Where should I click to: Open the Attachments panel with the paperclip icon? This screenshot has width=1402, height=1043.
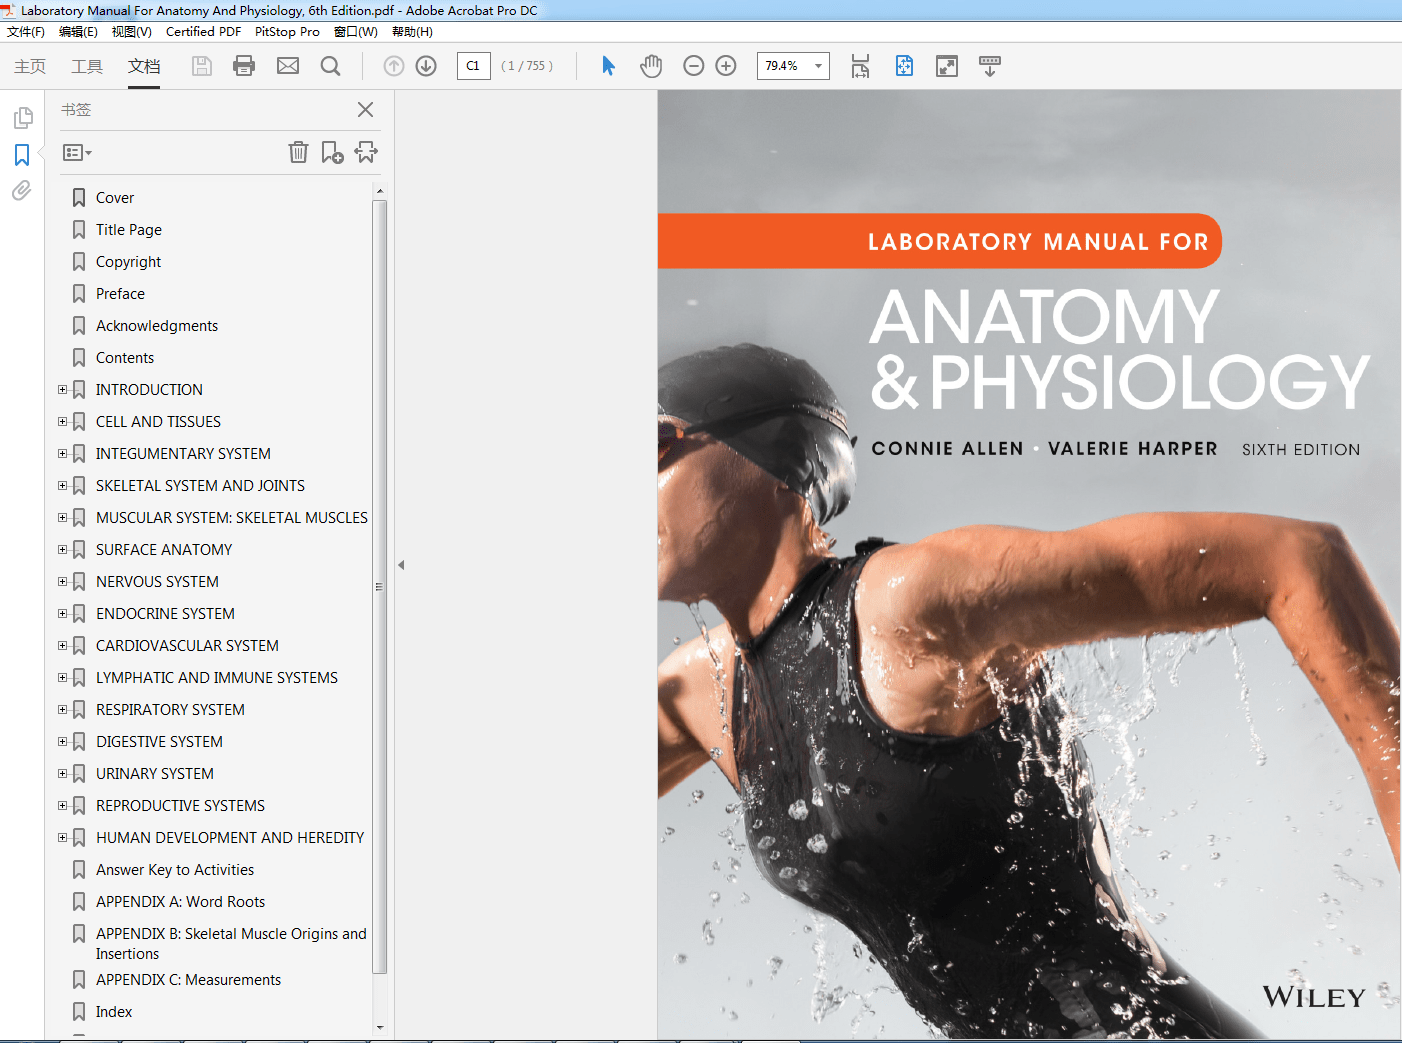click(21, 190)
